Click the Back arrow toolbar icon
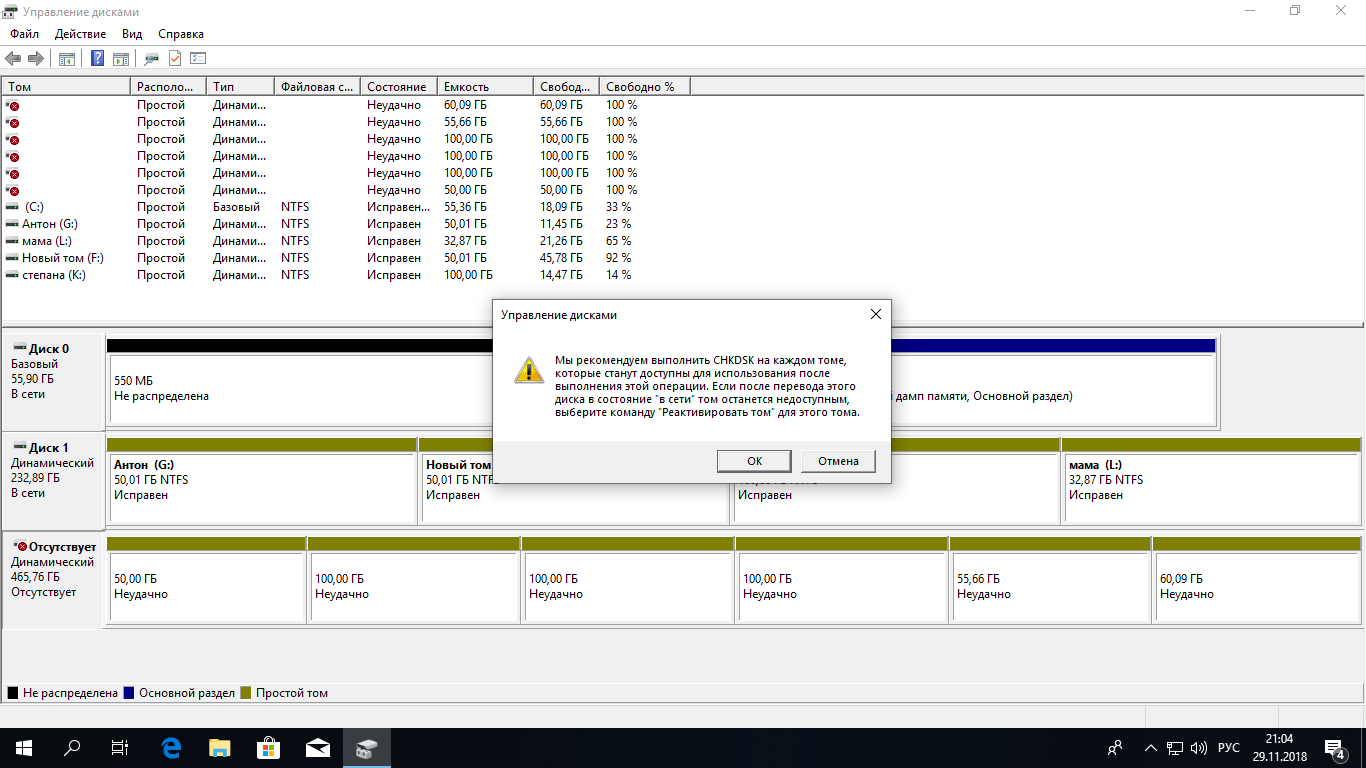The width and height of the screenshot is (1366, 768). pos(13,59)
